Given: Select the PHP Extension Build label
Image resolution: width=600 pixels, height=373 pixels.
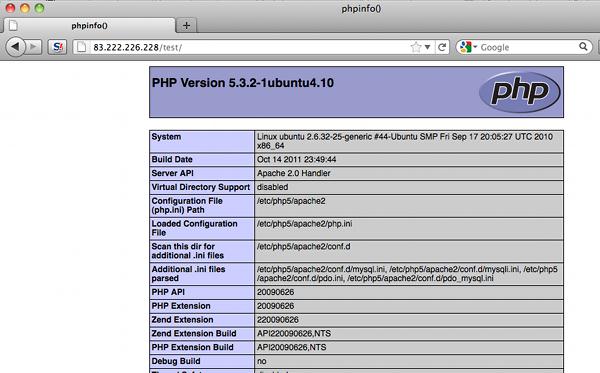Looking at the screenshot, I should (x=192, y=347).
